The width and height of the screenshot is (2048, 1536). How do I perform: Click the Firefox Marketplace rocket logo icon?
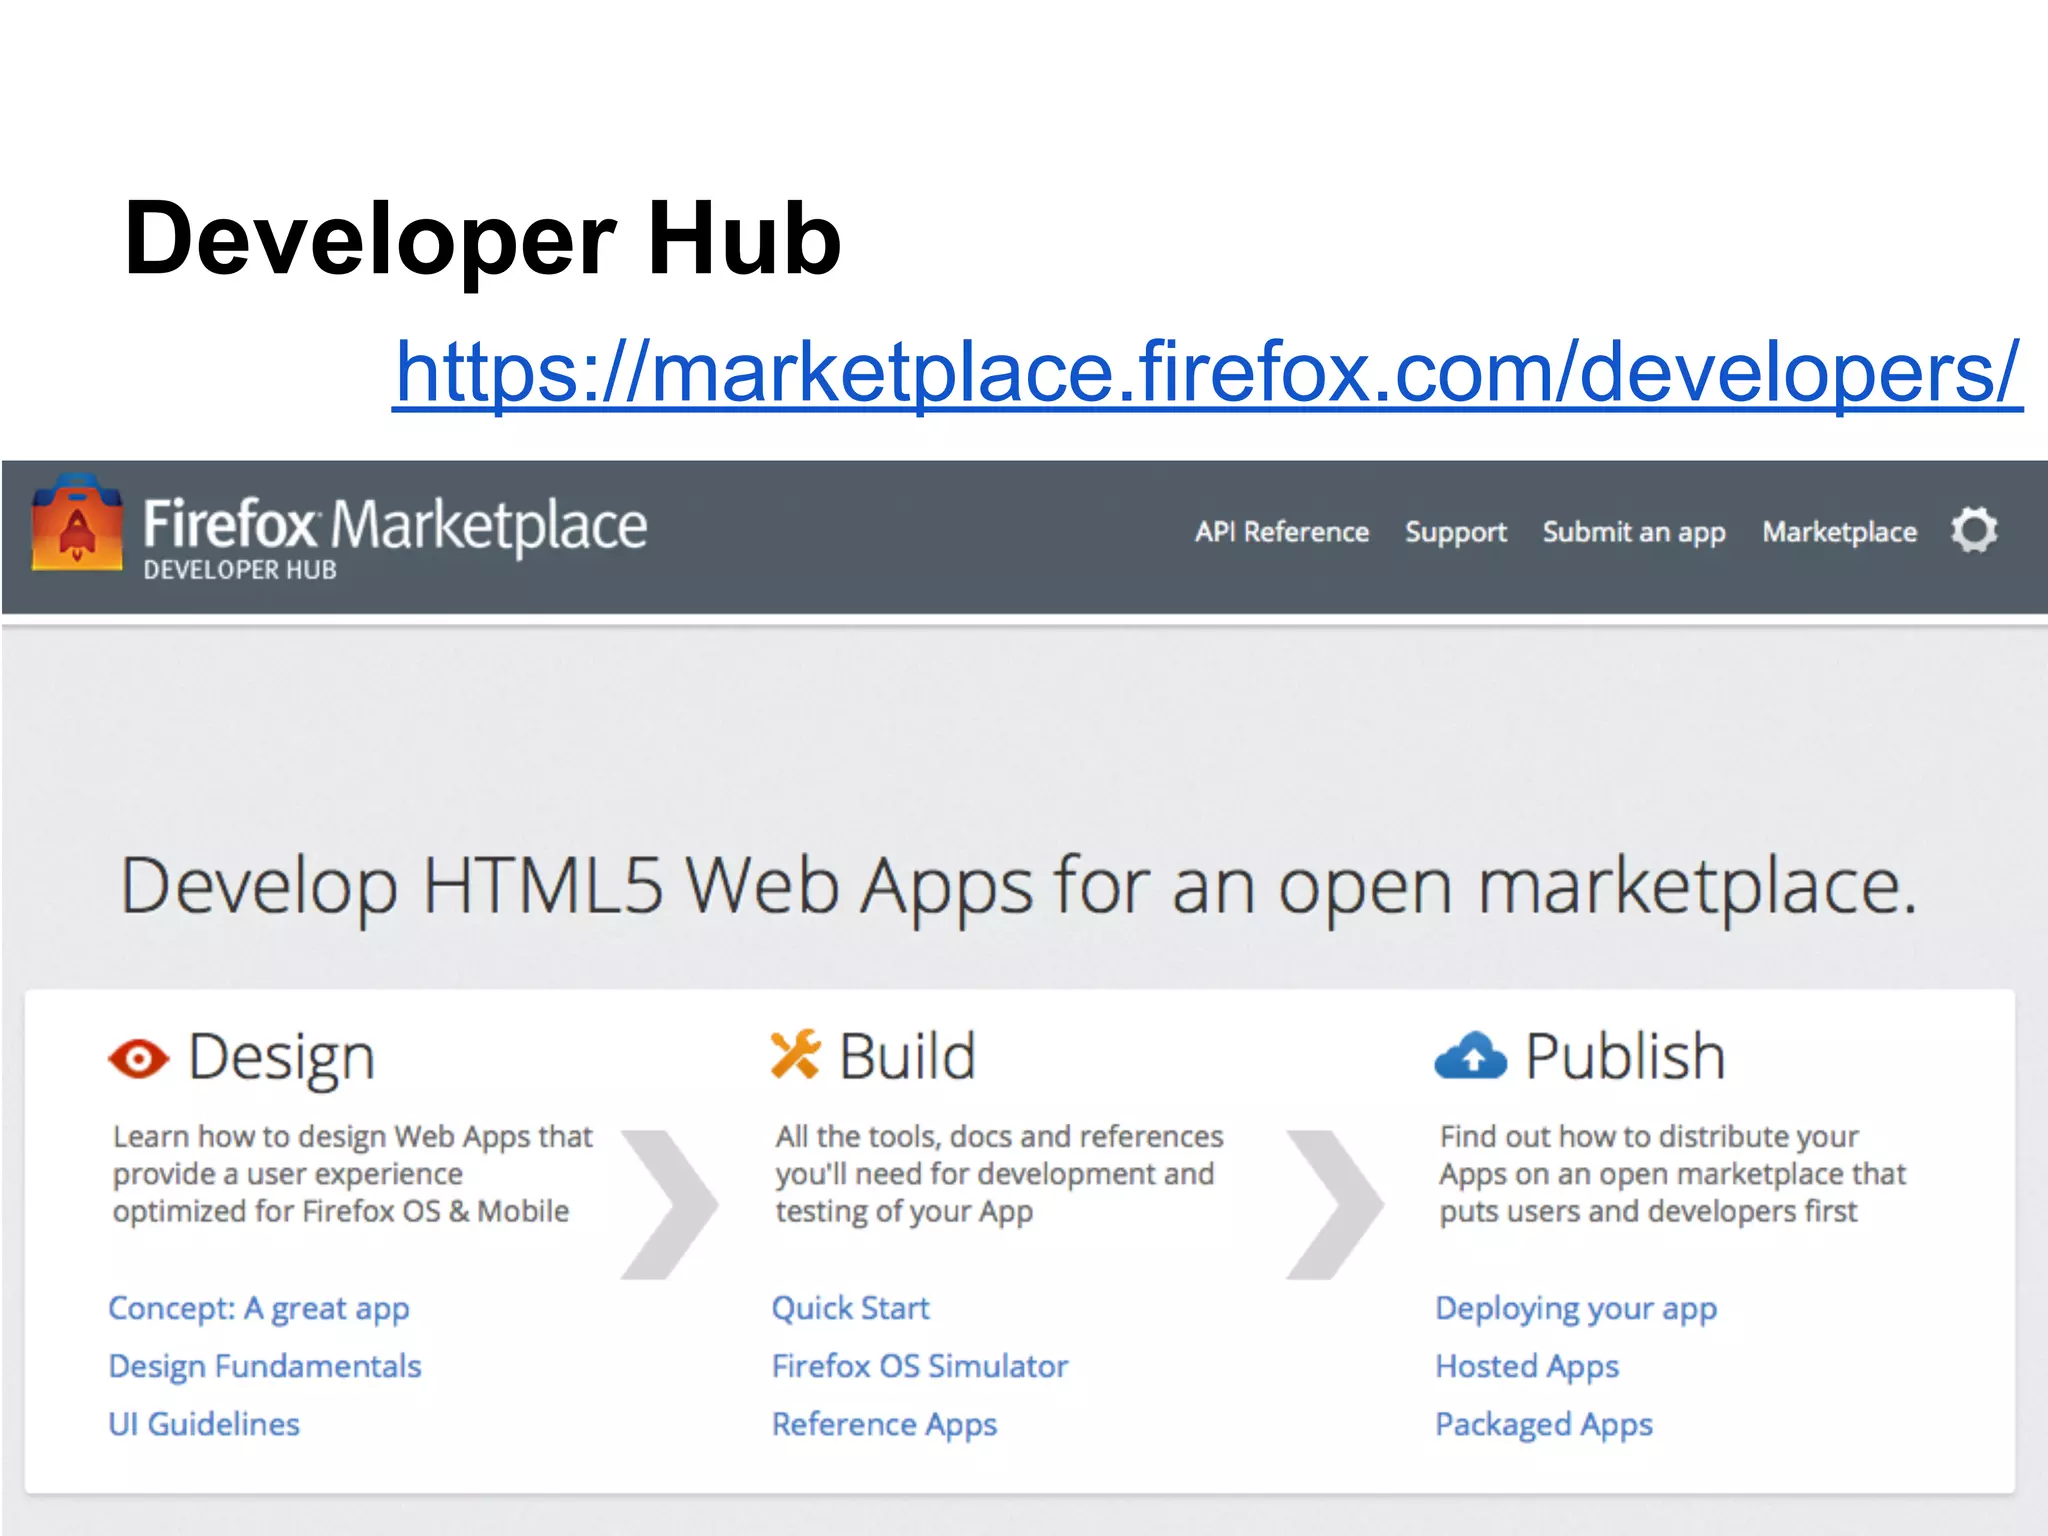tap(77, 524)
